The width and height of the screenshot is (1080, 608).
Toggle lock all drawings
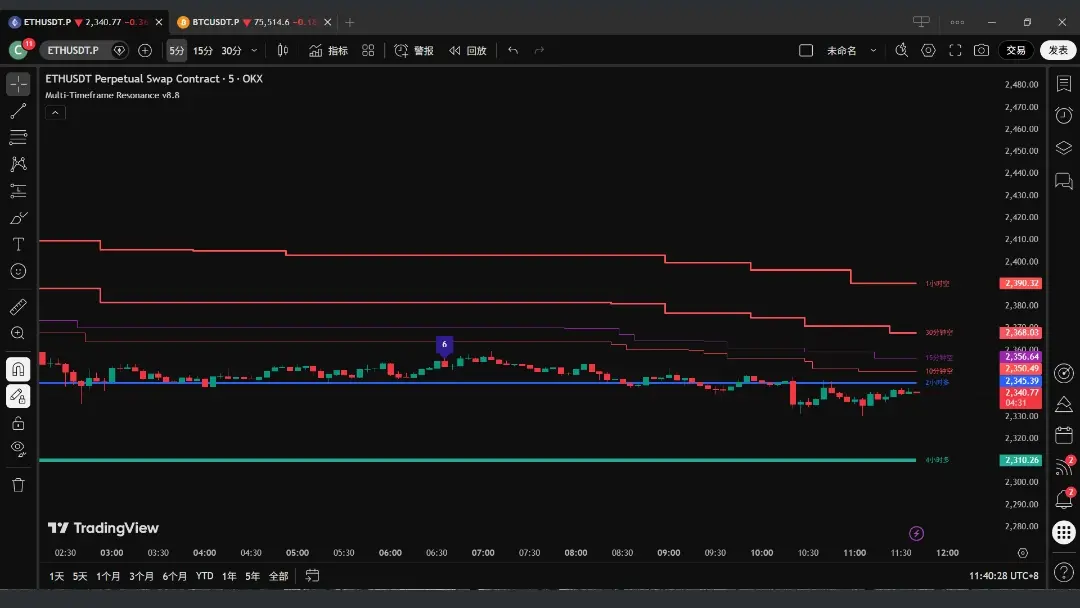click(x=18, y=423)
